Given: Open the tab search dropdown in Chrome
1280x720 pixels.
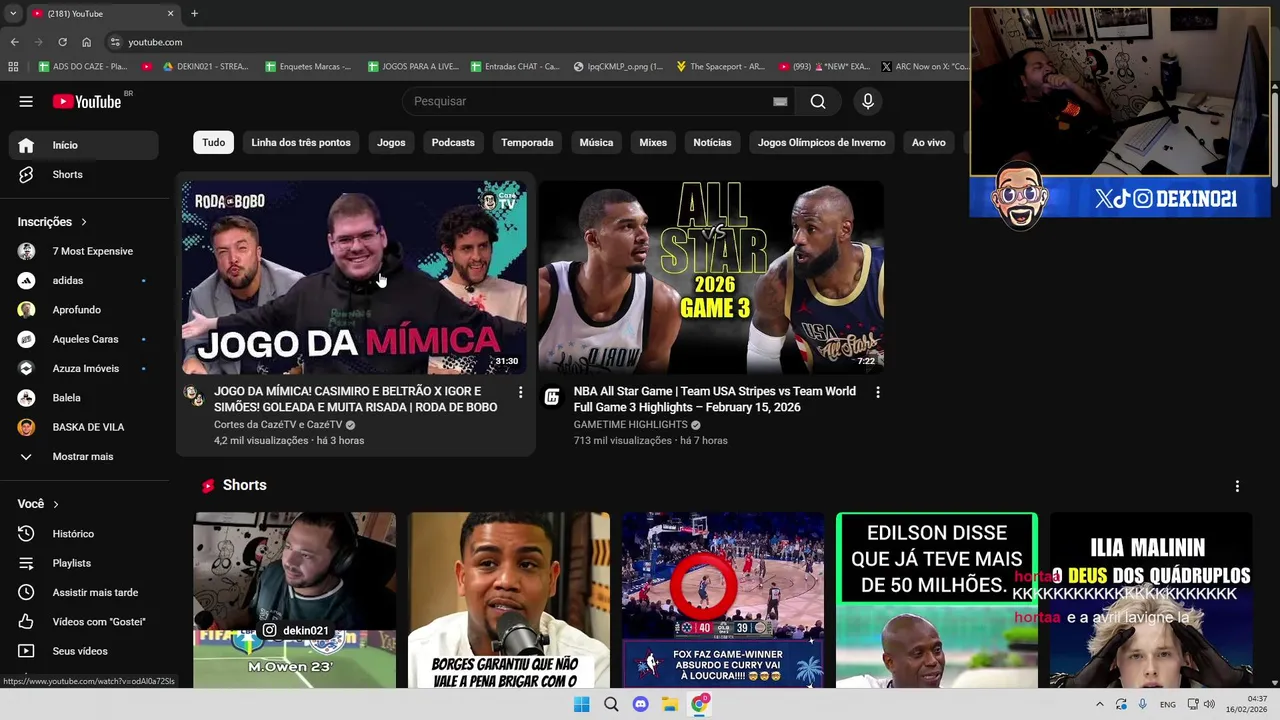Looking at the screenshot, I should pos(13,13).
